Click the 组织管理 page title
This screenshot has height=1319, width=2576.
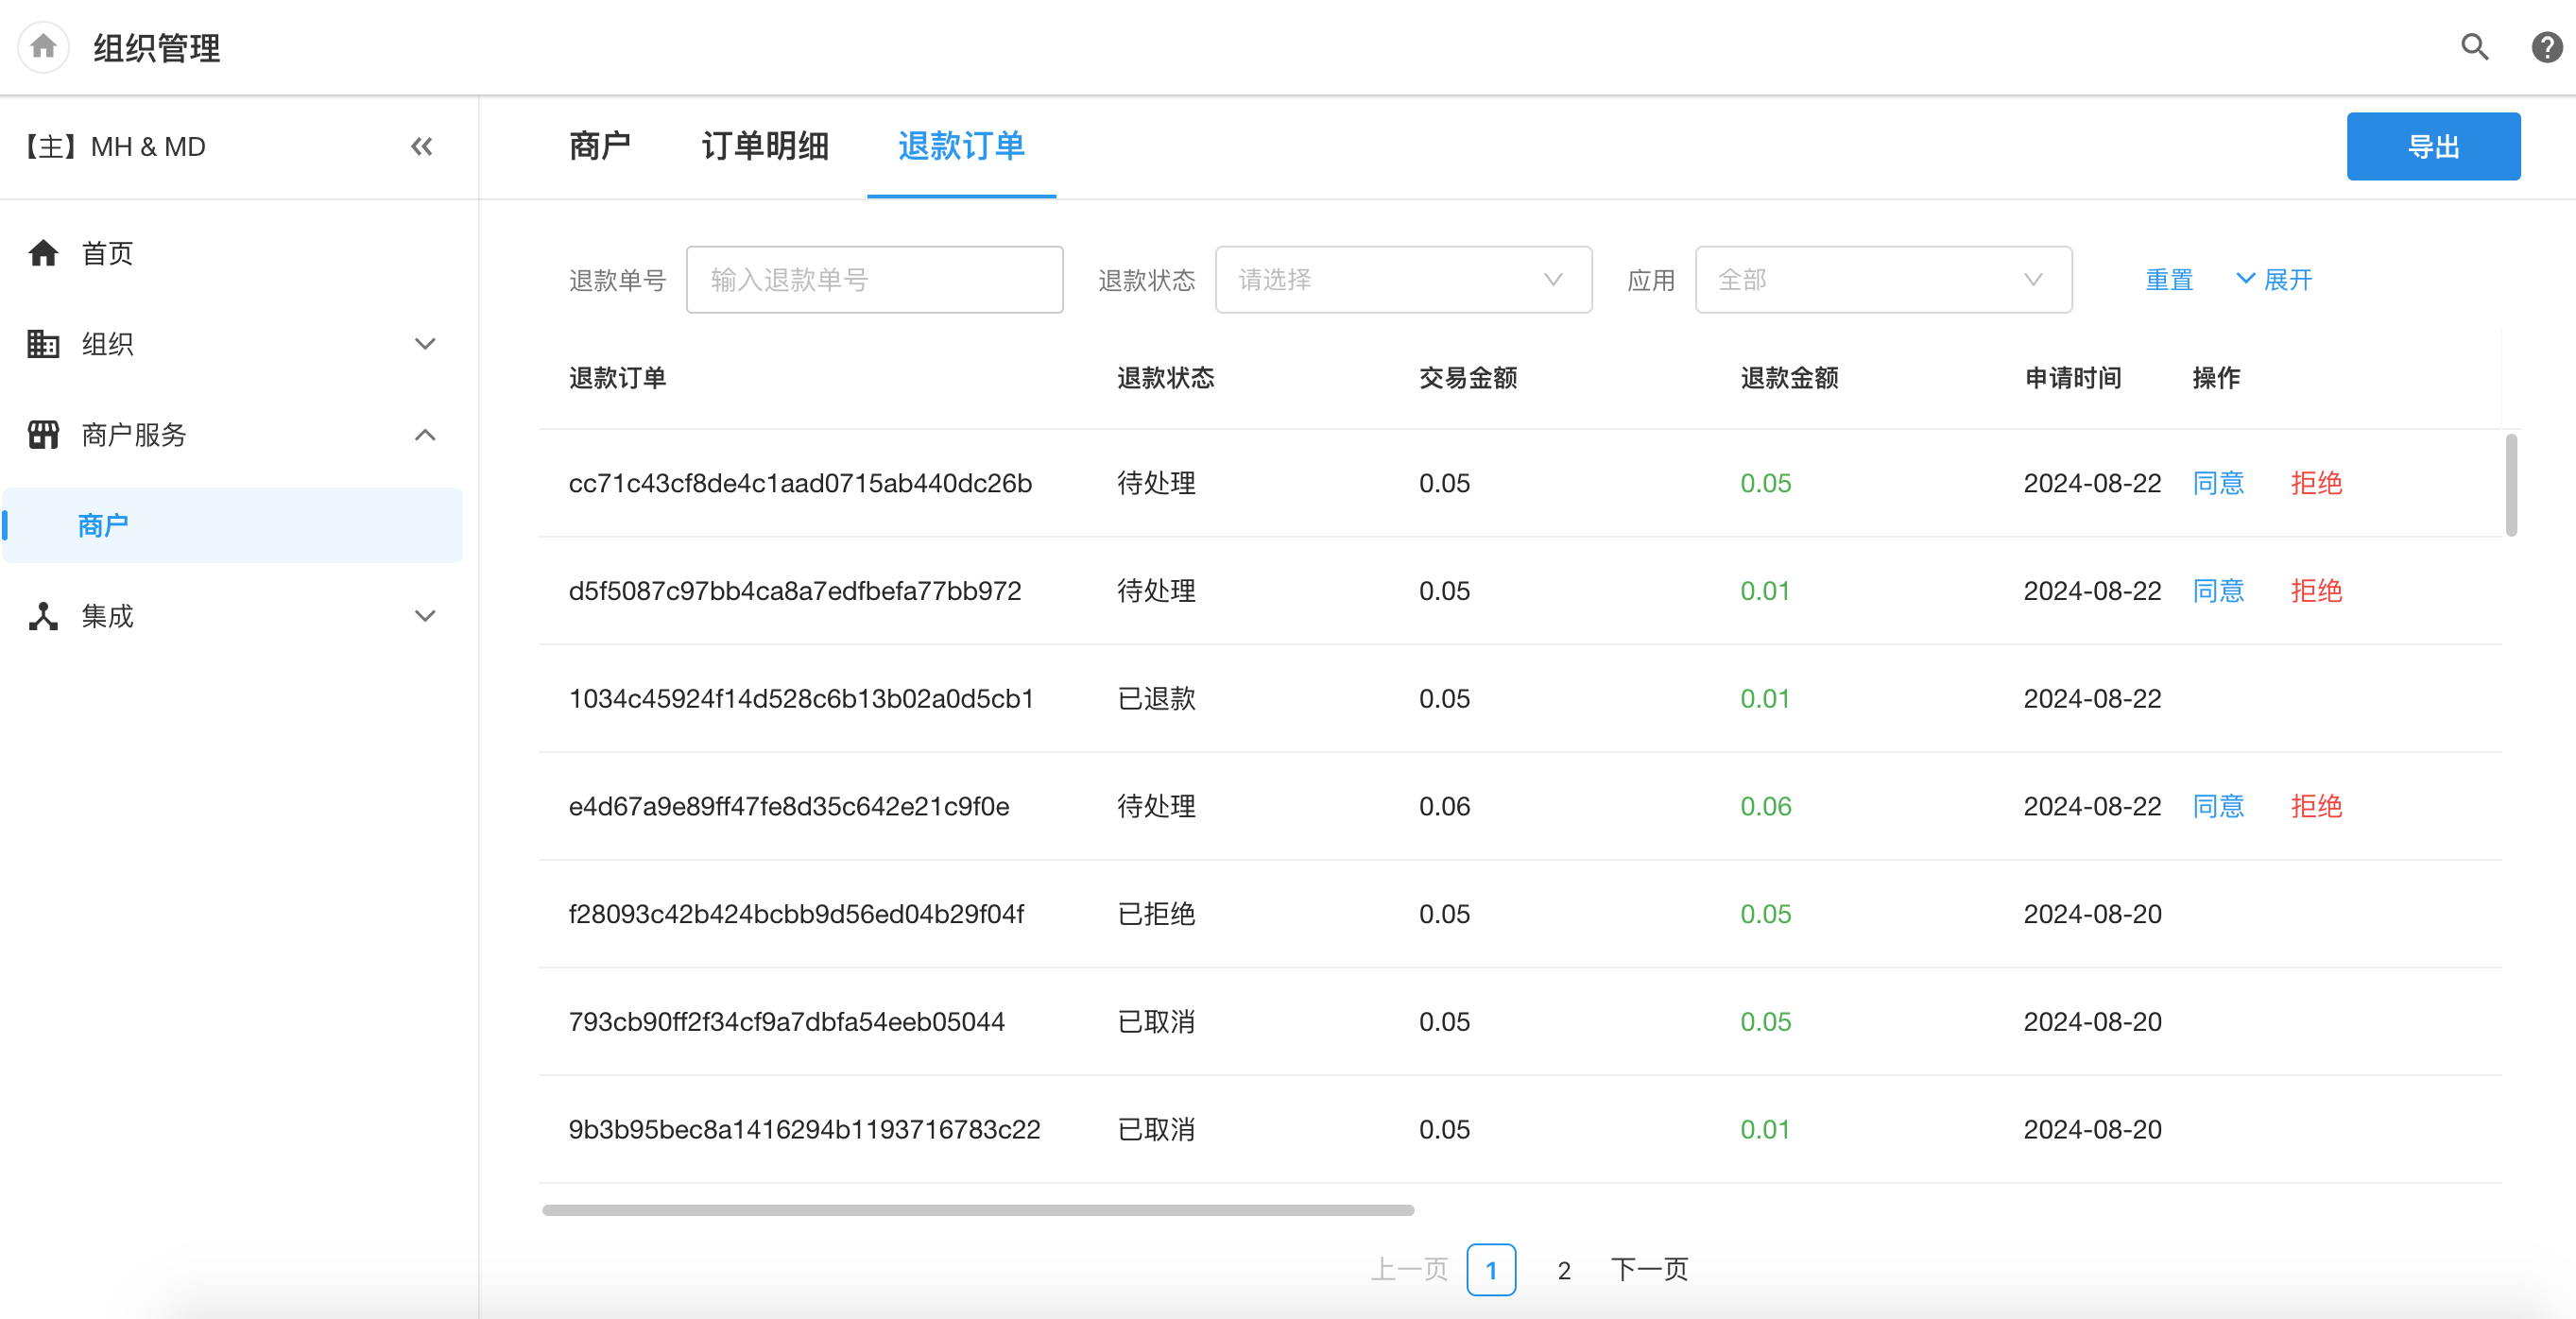(x=157, y=48)
